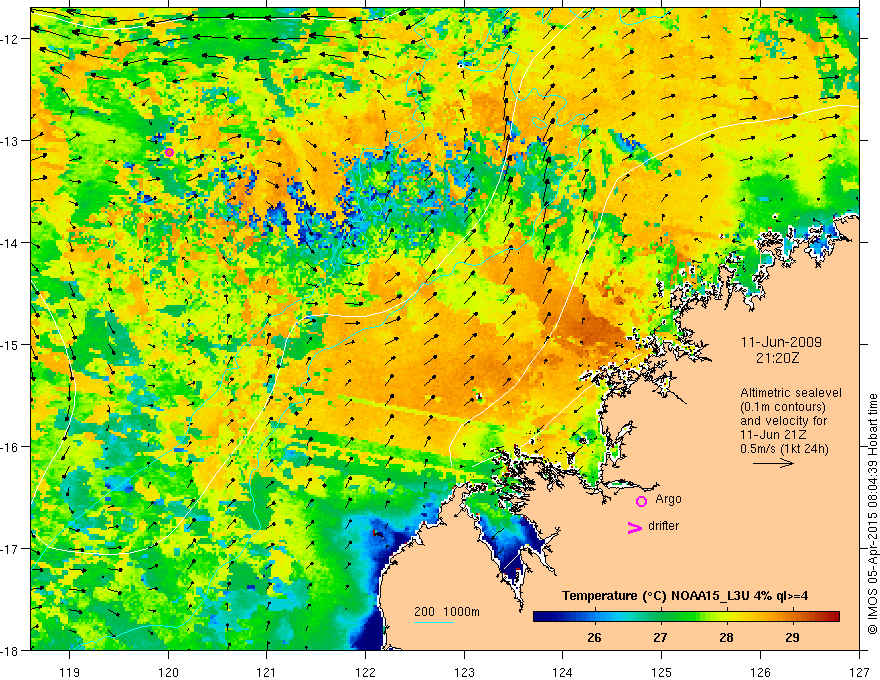Click the Argo legend circle icon
880x680 pixels.
(x=641, y=501)
